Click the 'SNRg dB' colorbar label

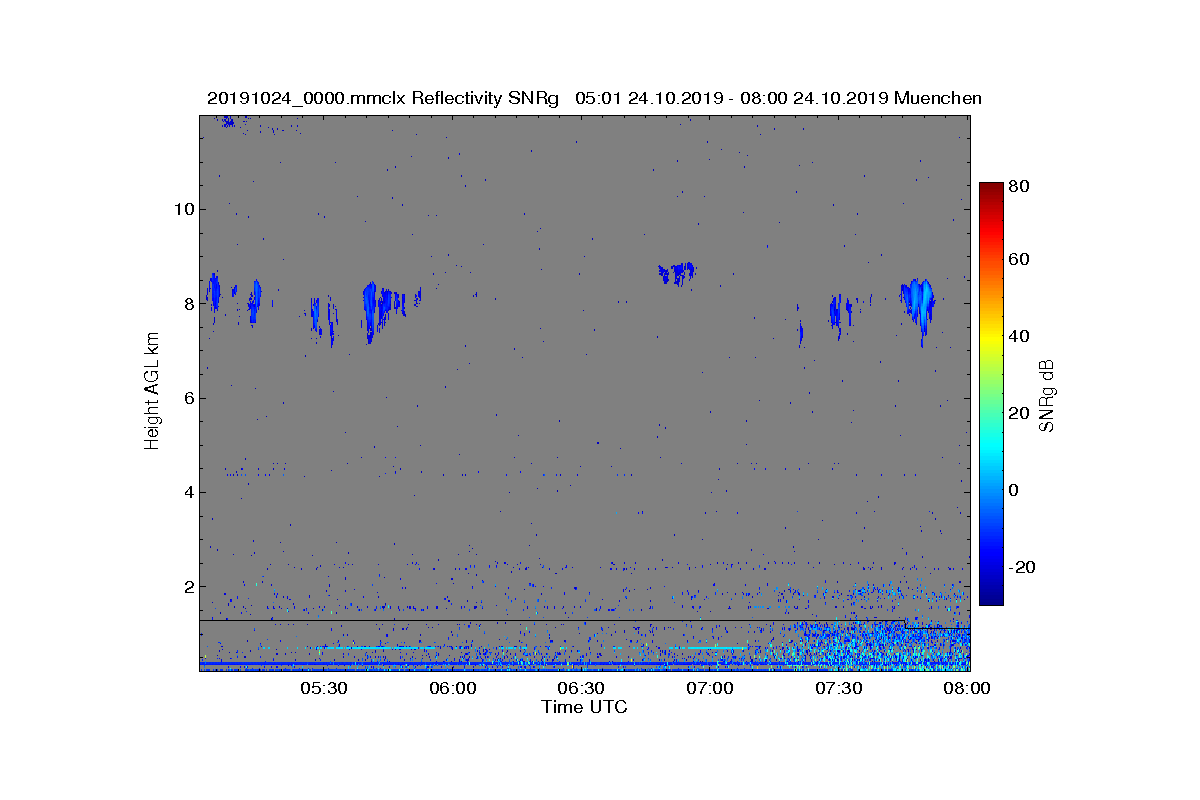point(1048,395)
